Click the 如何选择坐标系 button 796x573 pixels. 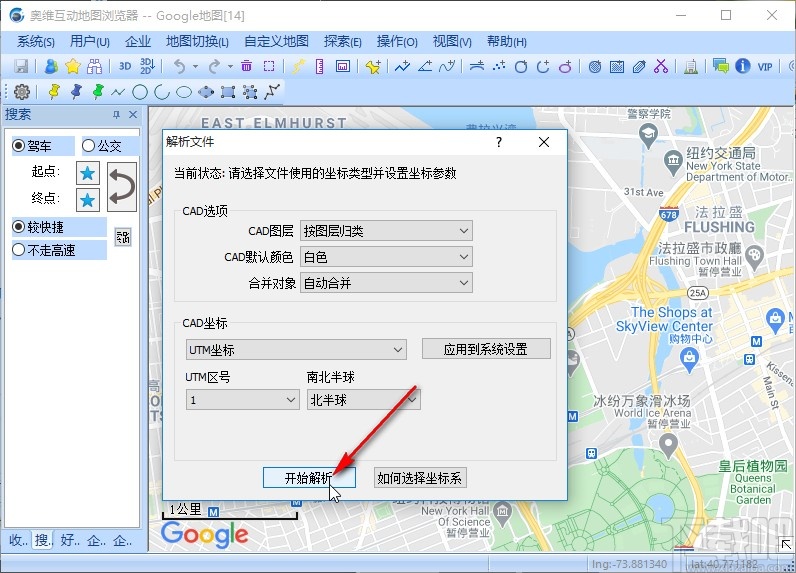point(419,478)
